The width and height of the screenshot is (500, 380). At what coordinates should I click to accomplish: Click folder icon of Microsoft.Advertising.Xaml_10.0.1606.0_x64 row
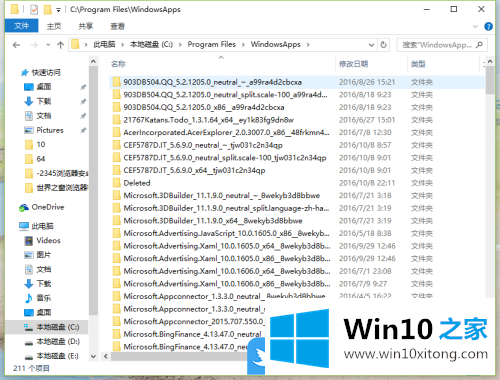pos(116,271)
